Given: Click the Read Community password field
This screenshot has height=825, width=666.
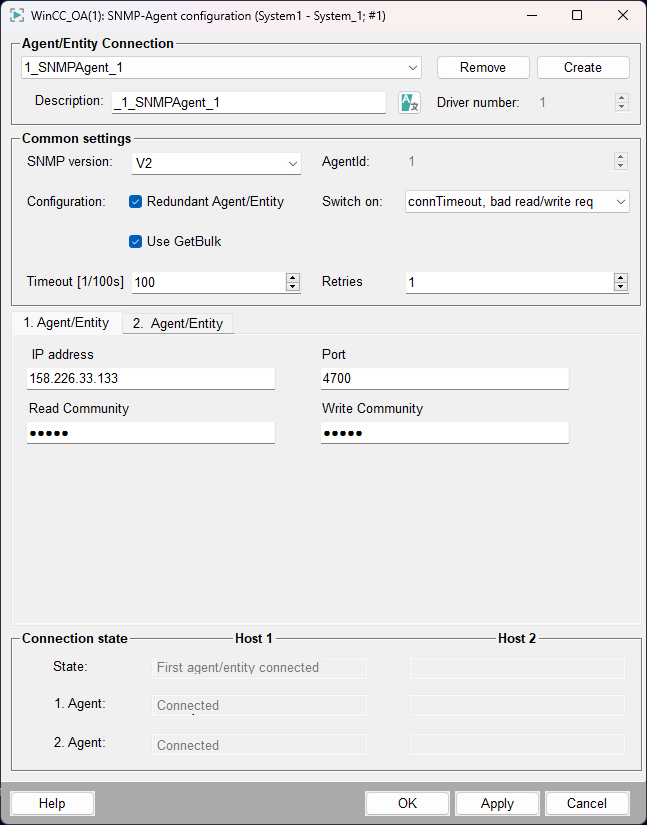Looking at the screenshot, I should [150, 432].
